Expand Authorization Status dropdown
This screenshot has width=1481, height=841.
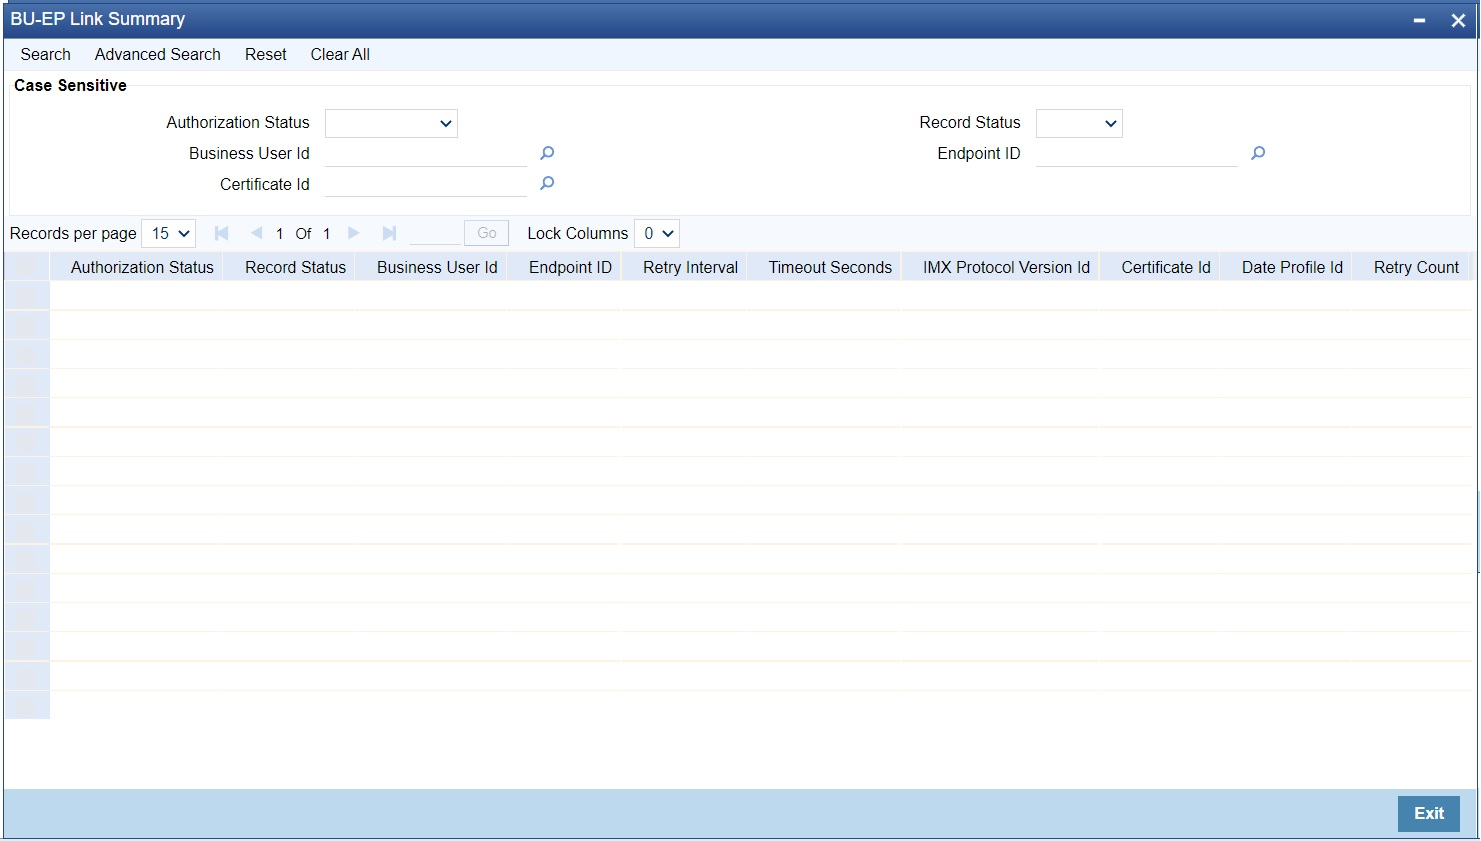[391, 123]
